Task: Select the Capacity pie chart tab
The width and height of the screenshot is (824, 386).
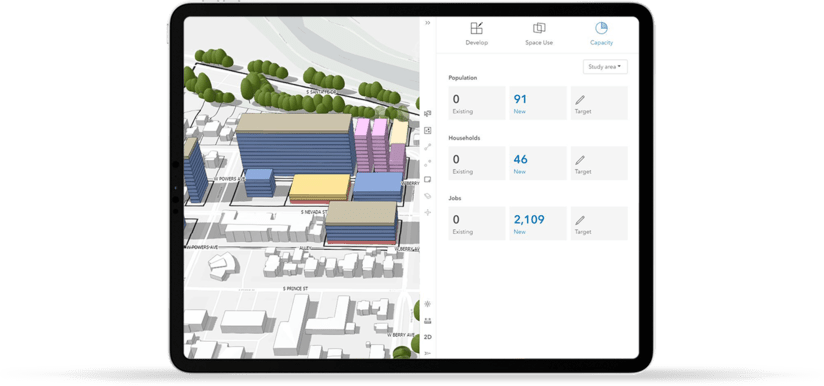Action: (601, 34)
